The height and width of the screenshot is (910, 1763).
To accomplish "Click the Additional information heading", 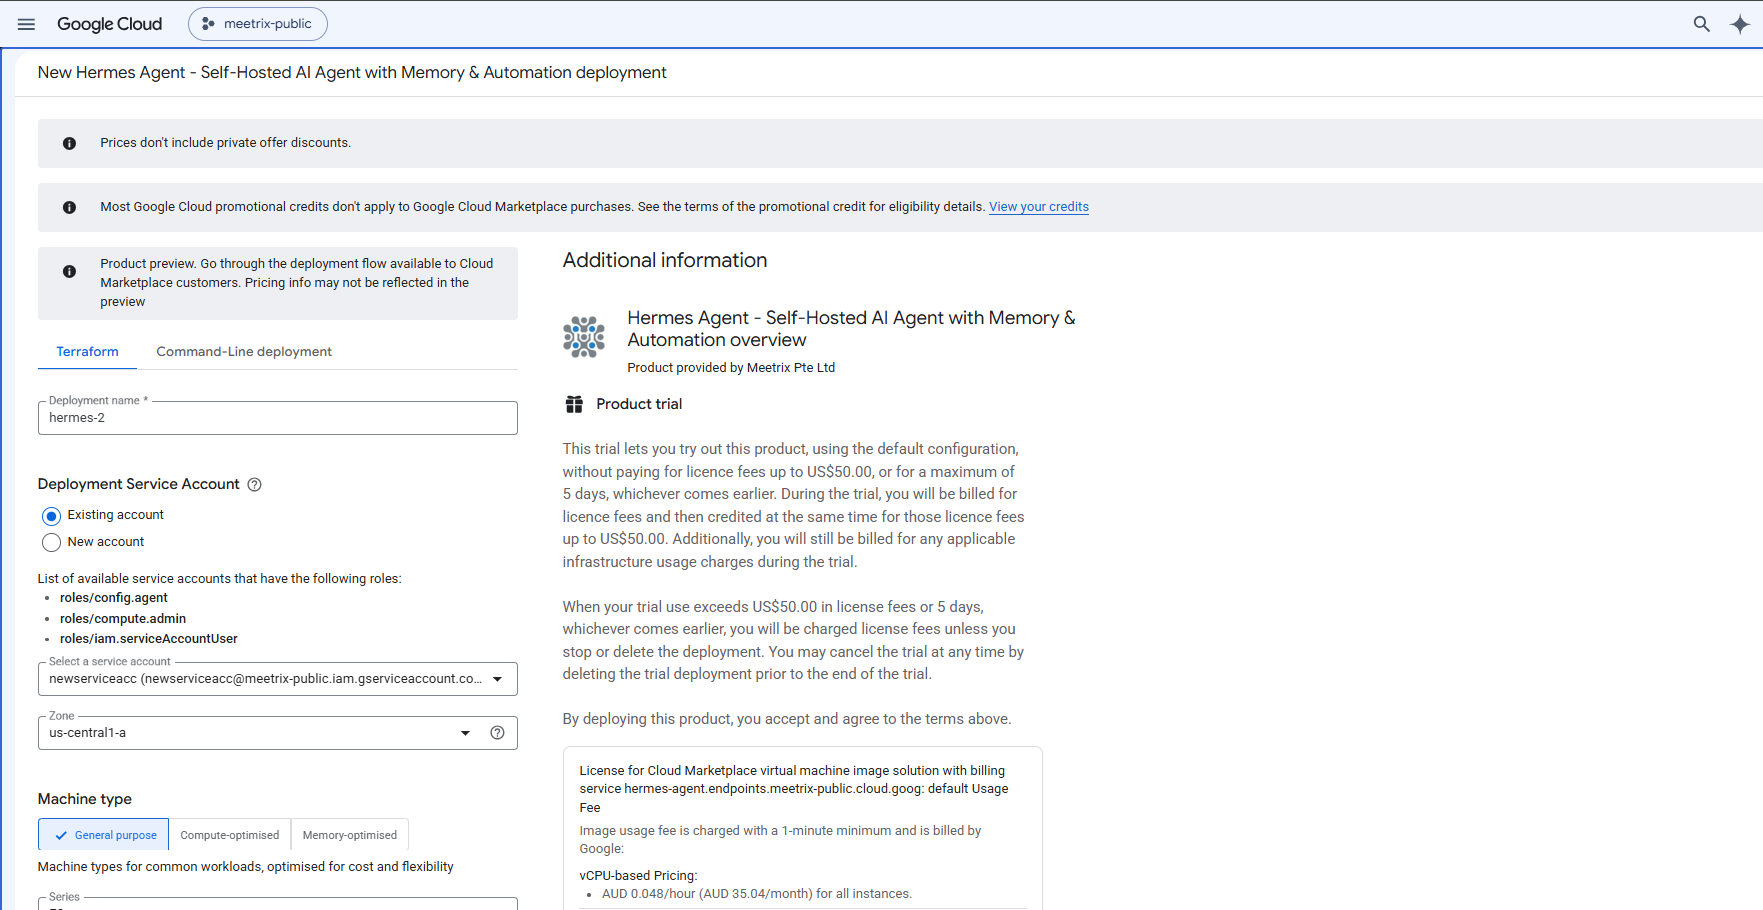I will click(x=665, y=260).
